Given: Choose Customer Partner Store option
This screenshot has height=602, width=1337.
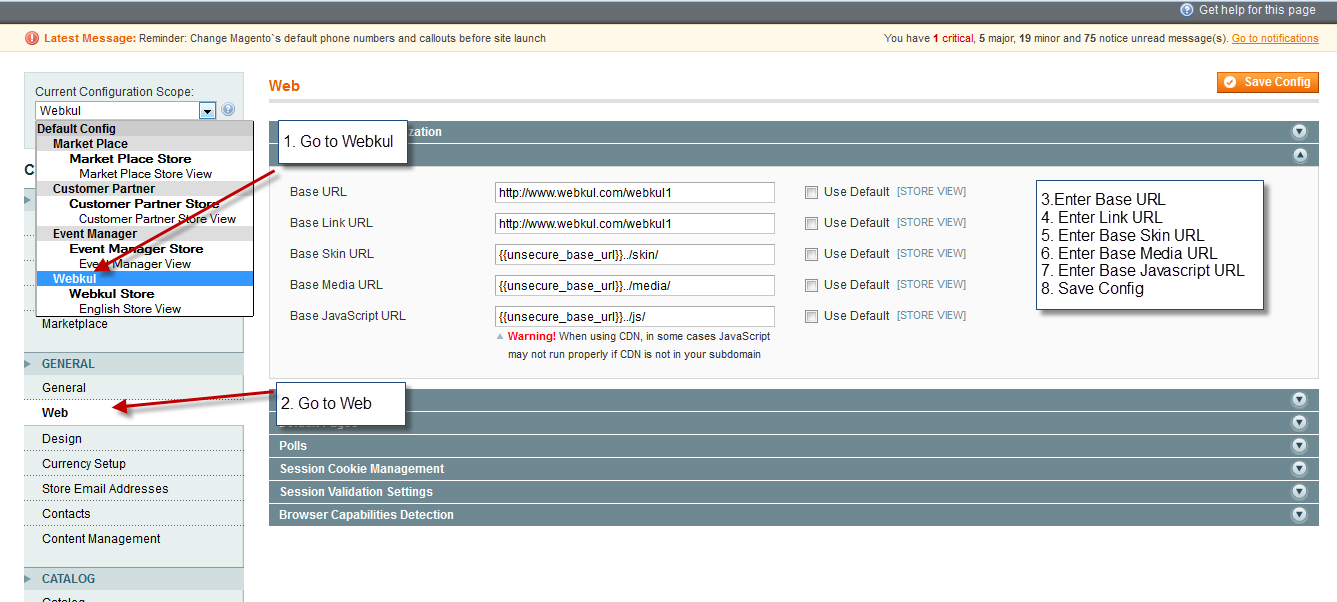Looking at the screenshot, I should coord(144,204).
